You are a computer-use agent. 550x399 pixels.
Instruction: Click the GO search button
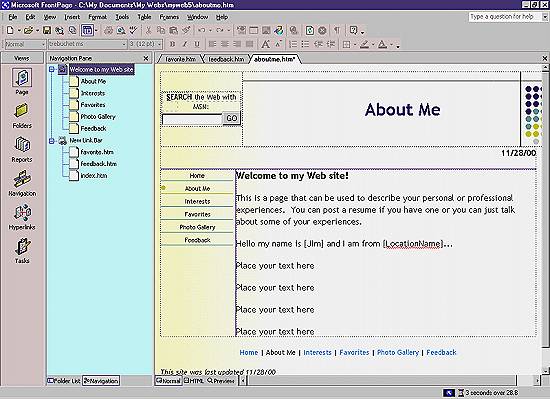click(x=232, y=118)
